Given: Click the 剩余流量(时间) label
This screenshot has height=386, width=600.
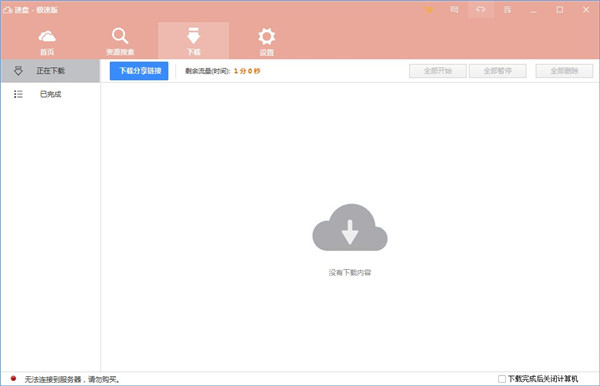Looking at the screenshot, I should 207,71.
